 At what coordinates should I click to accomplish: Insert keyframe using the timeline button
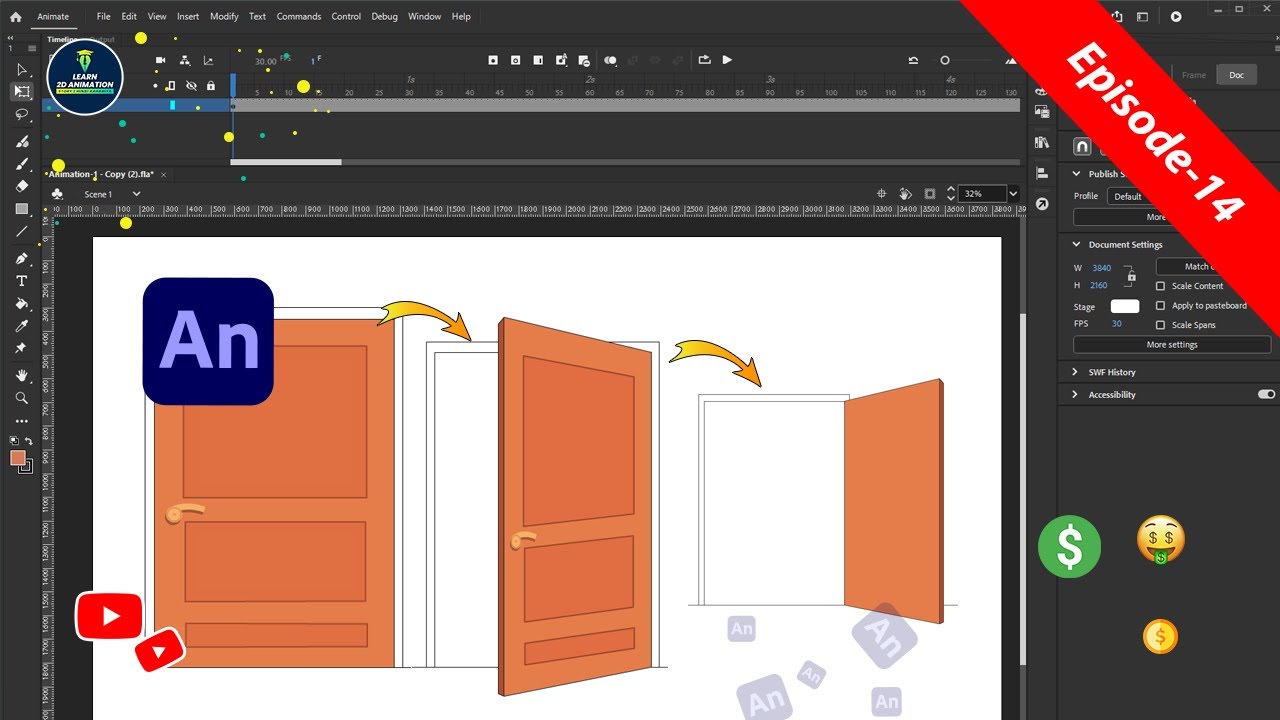coord(493,60)
